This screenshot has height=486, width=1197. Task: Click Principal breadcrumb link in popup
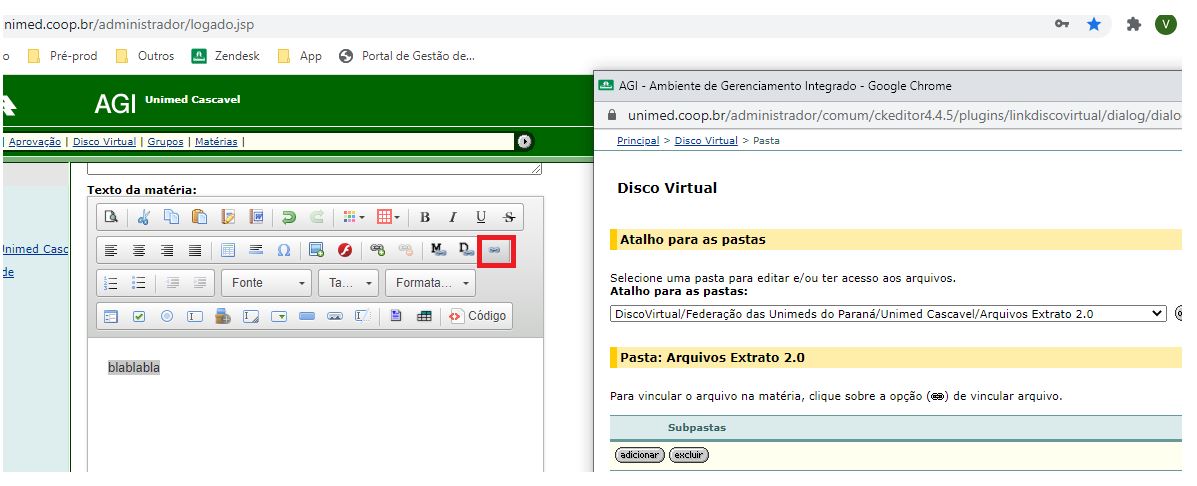(638, 140)
